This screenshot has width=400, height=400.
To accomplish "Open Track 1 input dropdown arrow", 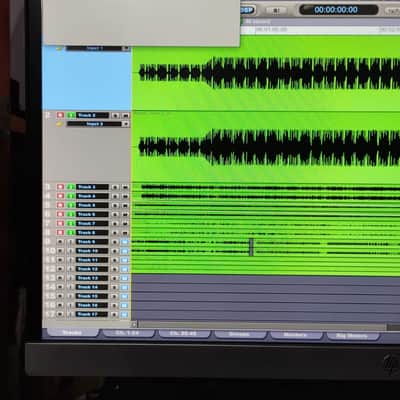I will pyautogui.click(x=126, y=48).
